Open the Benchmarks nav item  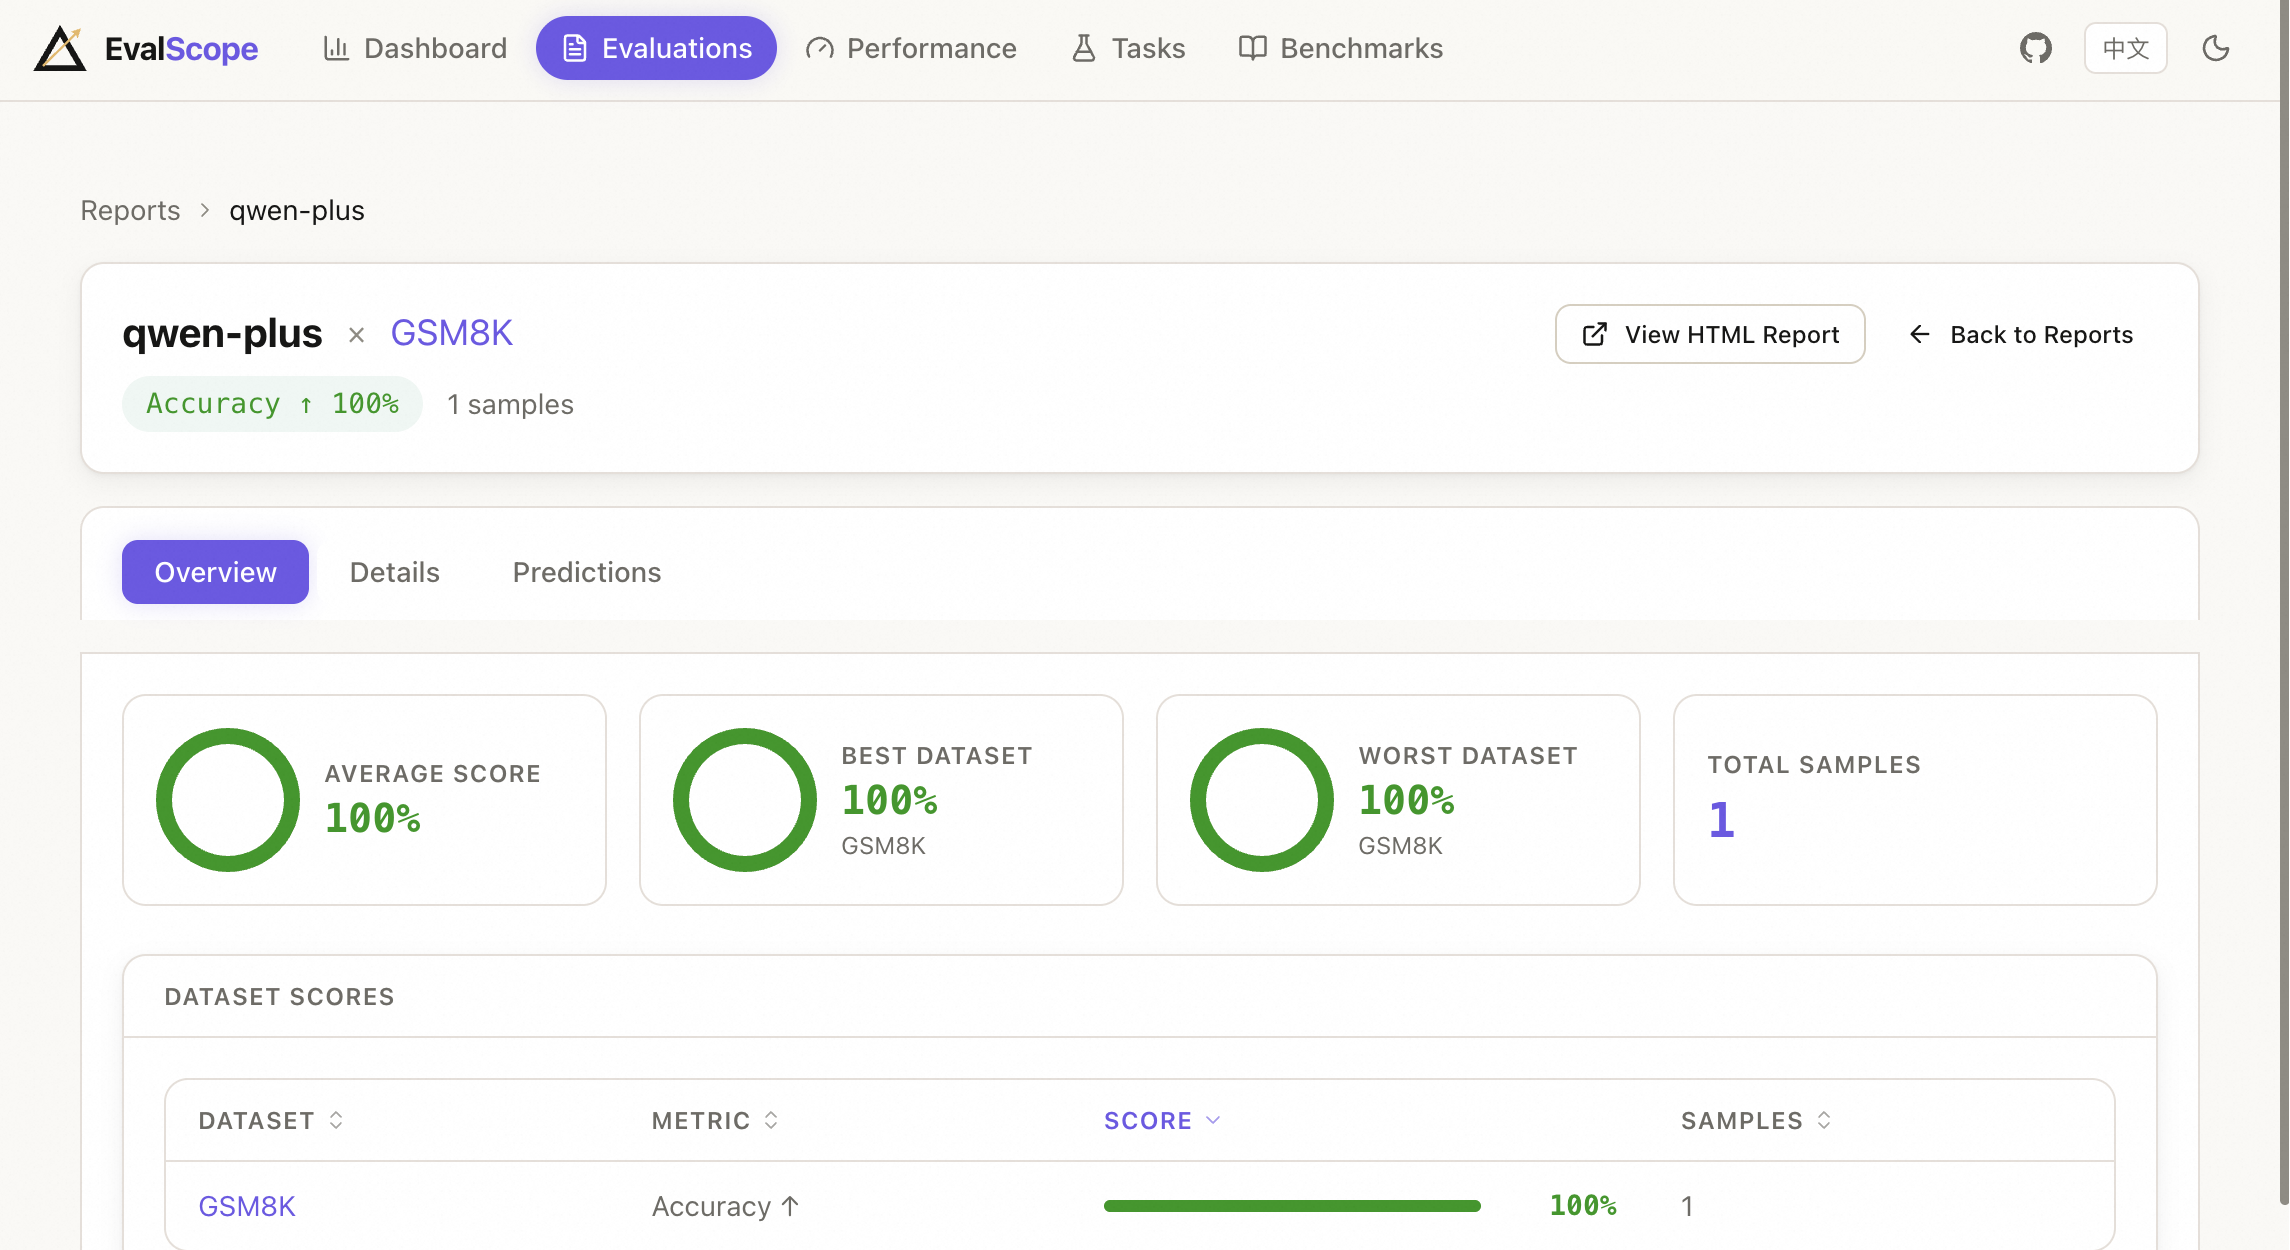[x=1340, y=48]
